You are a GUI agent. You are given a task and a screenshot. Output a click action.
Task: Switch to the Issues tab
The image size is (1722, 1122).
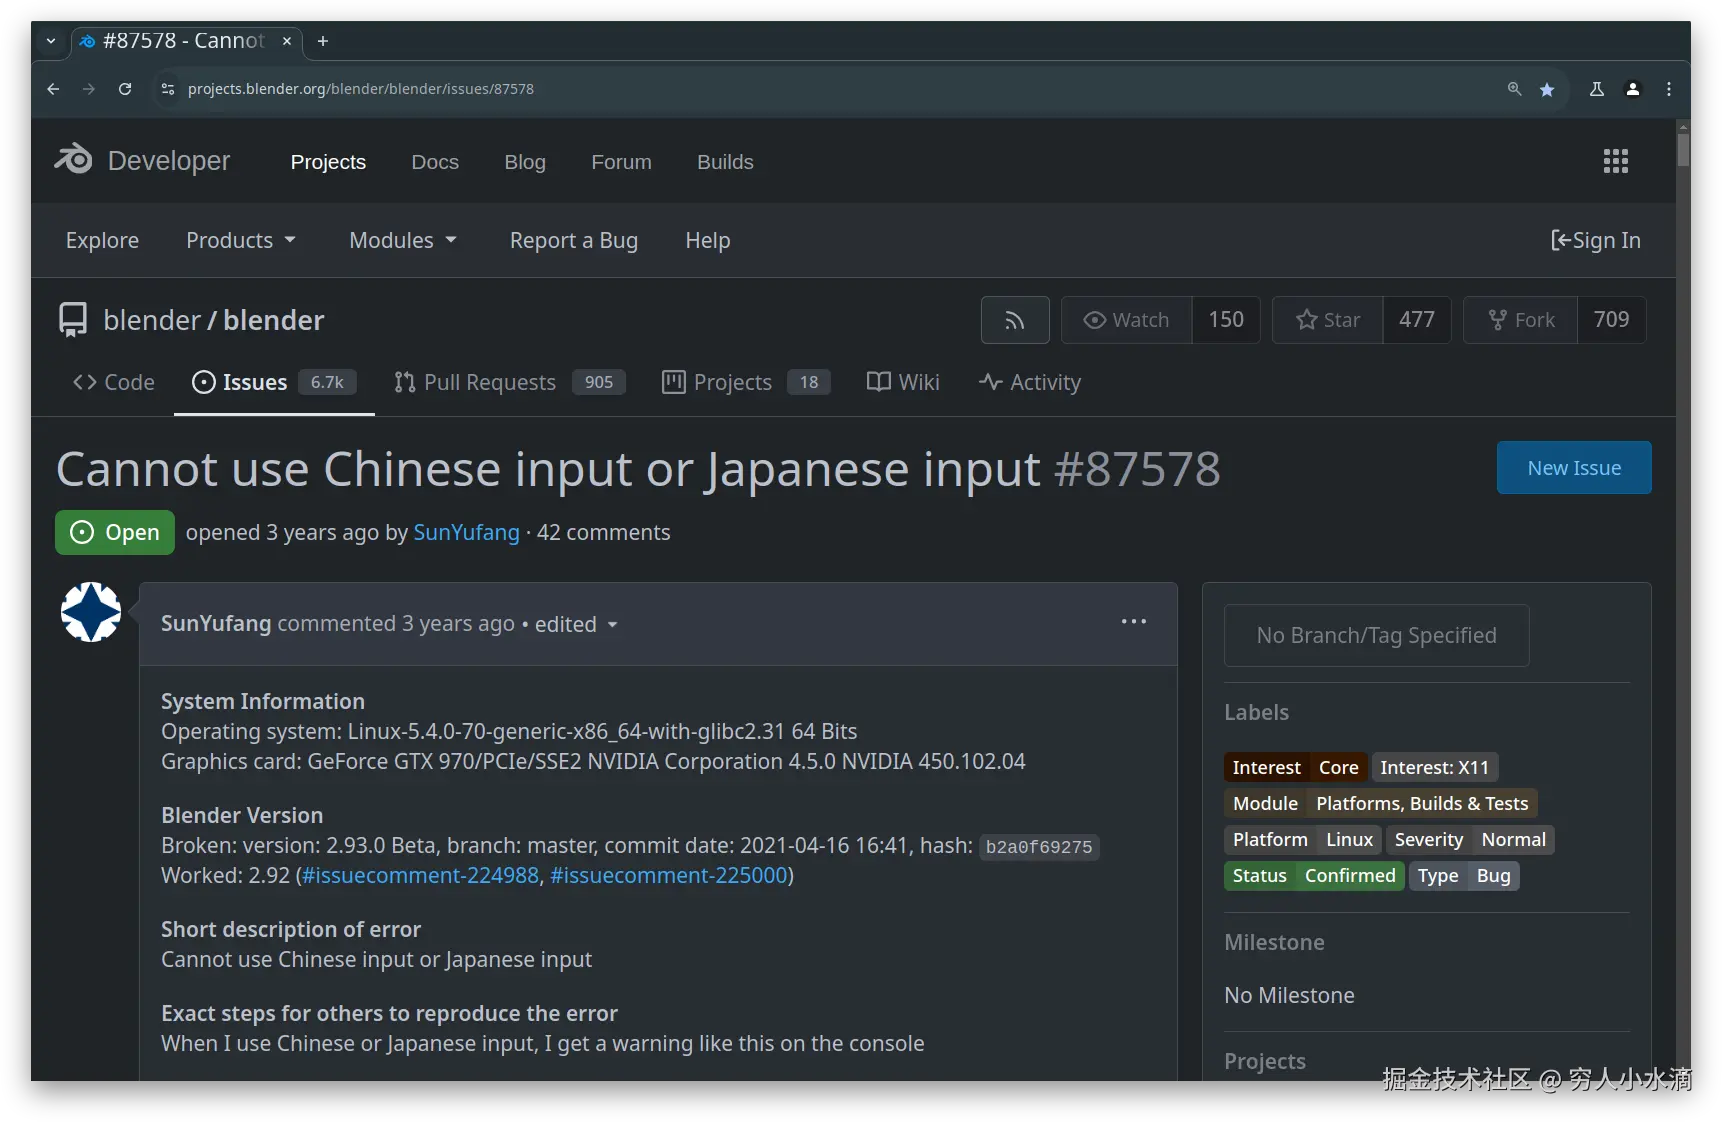point(274,382)
